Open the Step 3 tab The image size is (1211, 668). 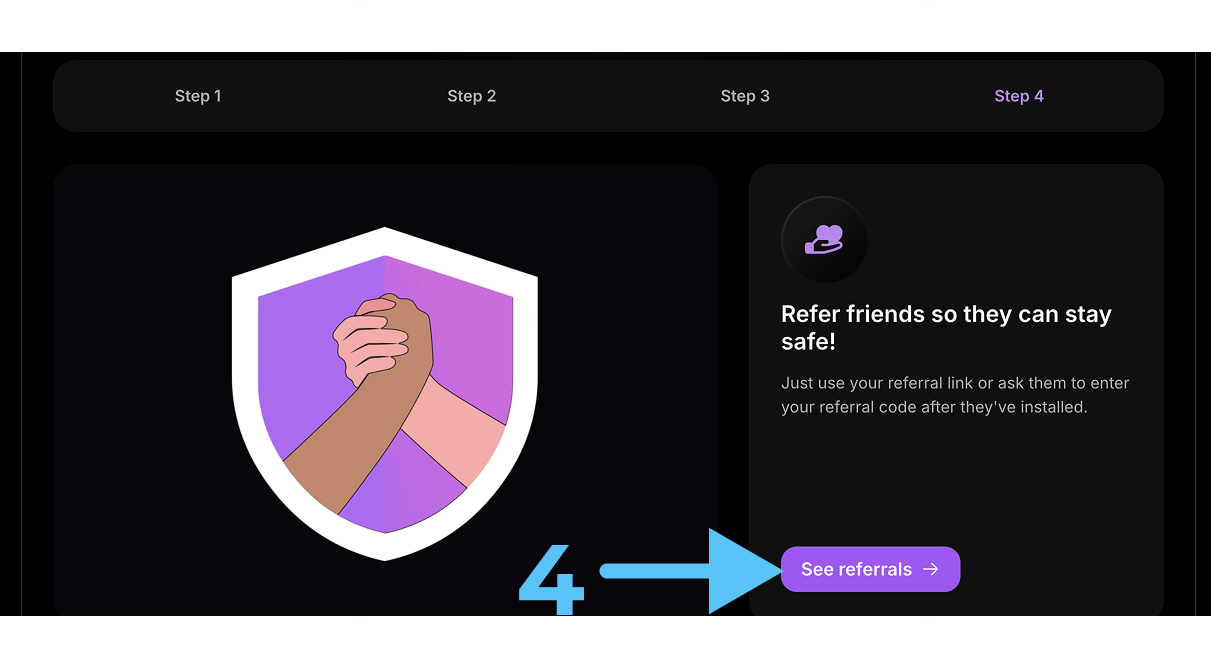pyautogui.click(x=745, y=96)
